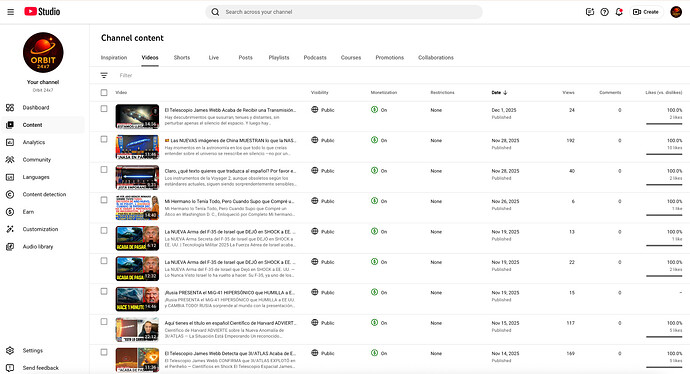Click the filter lines icon
690x374 pixels.
[x=104, y=75]
